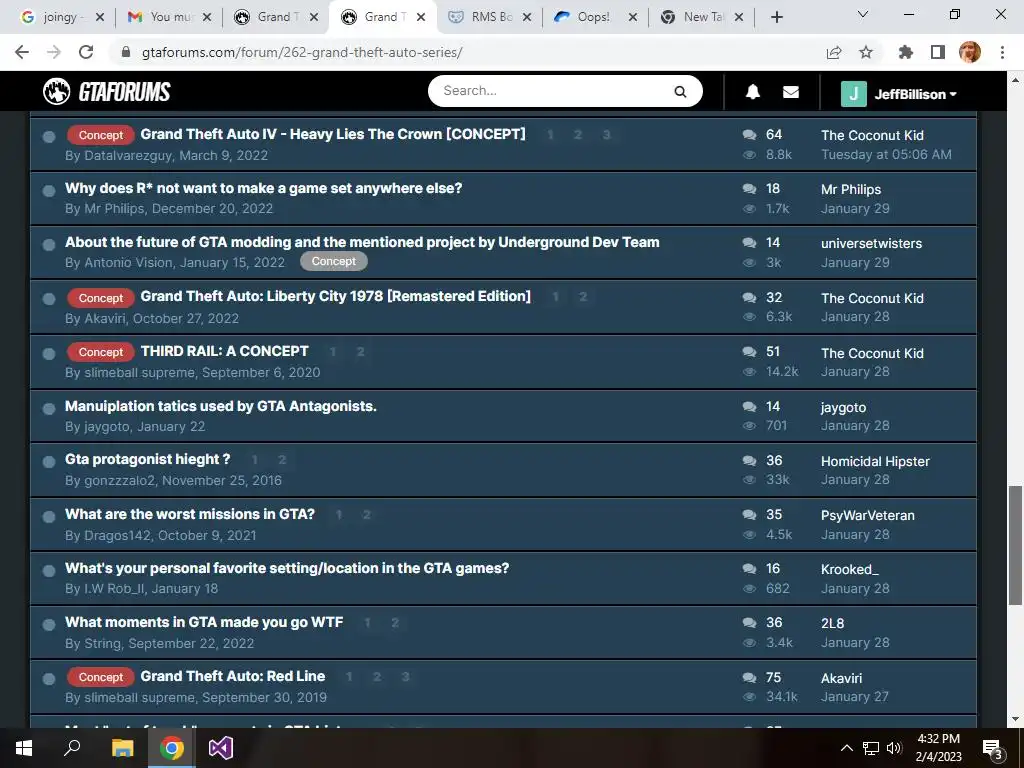Switch to the RMS Bo tab
Viewport: 1024px width, 768px height.
click(491, 17)
